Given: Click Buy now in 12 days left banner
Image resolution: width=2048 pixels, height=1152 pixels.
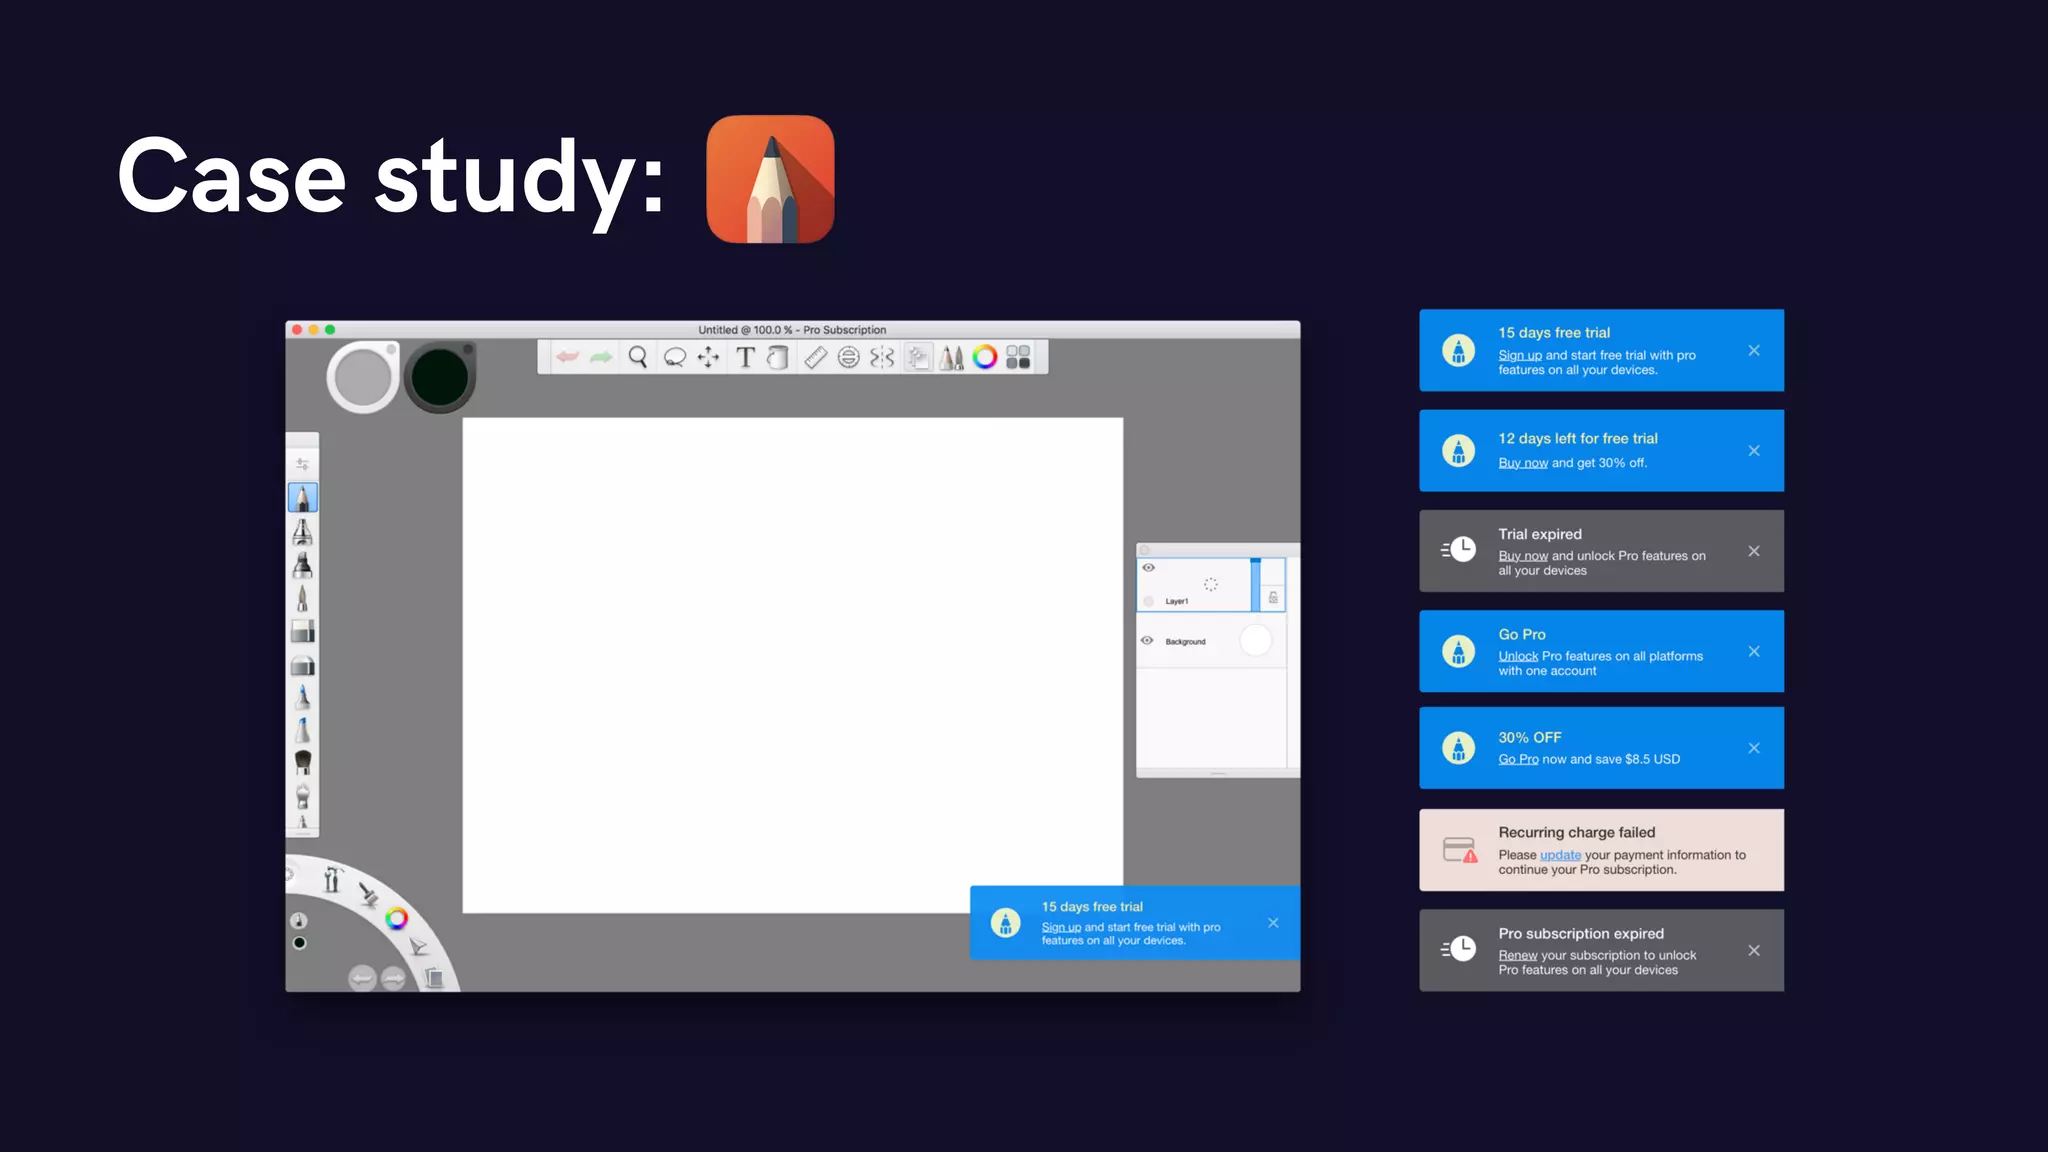Looking at the screenshot, I should [1522, 463].
